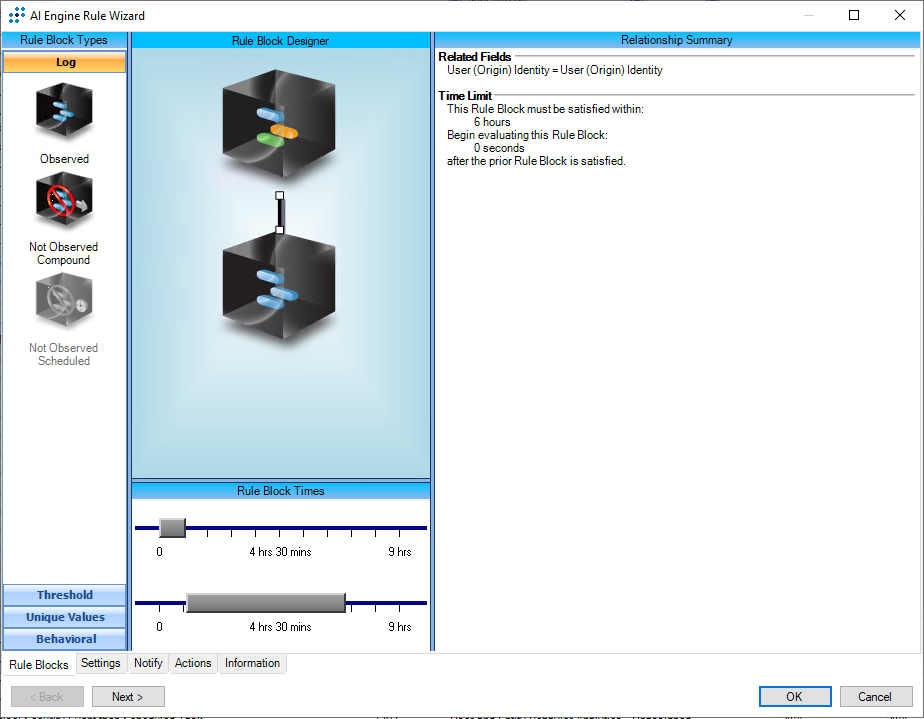
Task: Expand the Threshold rule block section
Action: [65, 595]
